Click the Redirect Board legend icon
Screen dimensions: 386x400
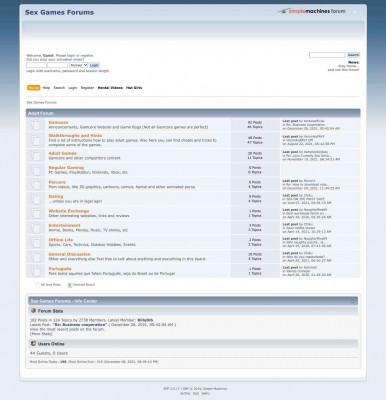tap(70, 285)
